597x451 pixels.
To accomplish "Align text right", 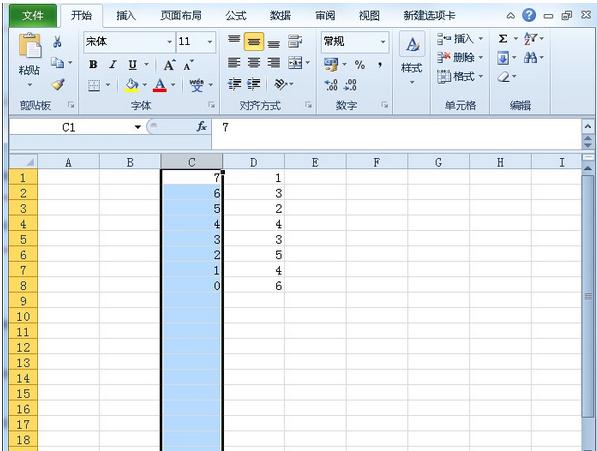I will click(x=273, y=63).
